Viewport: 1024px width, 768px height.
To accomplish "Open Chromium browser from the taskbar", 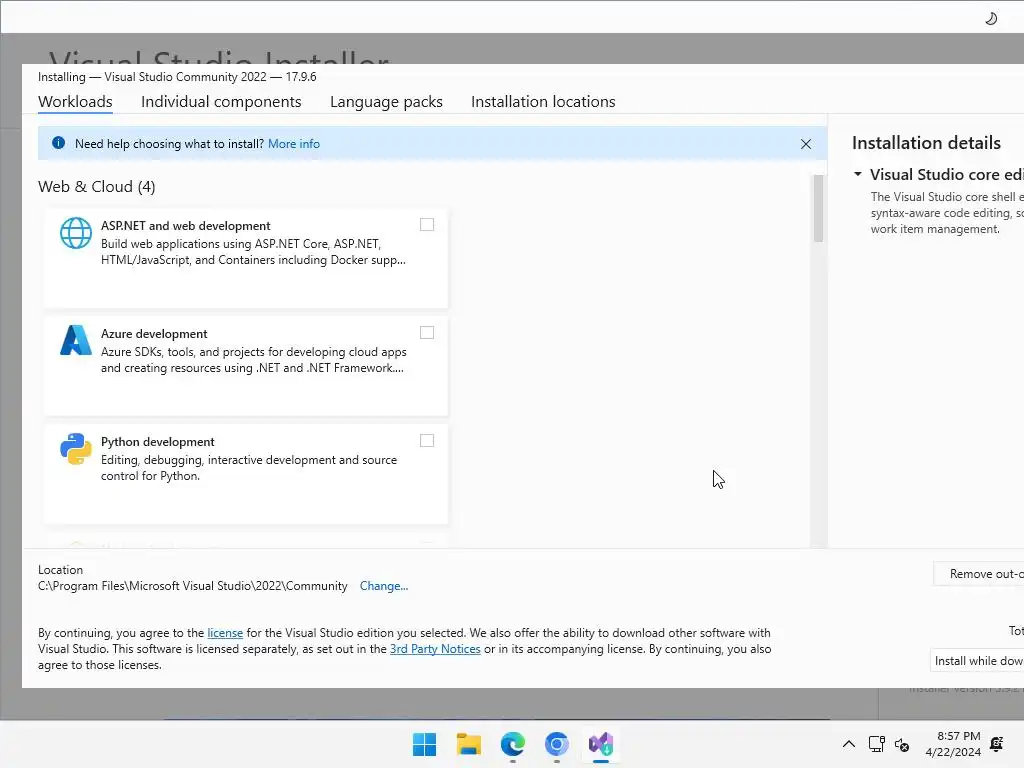I will click(x=556, y=744).
